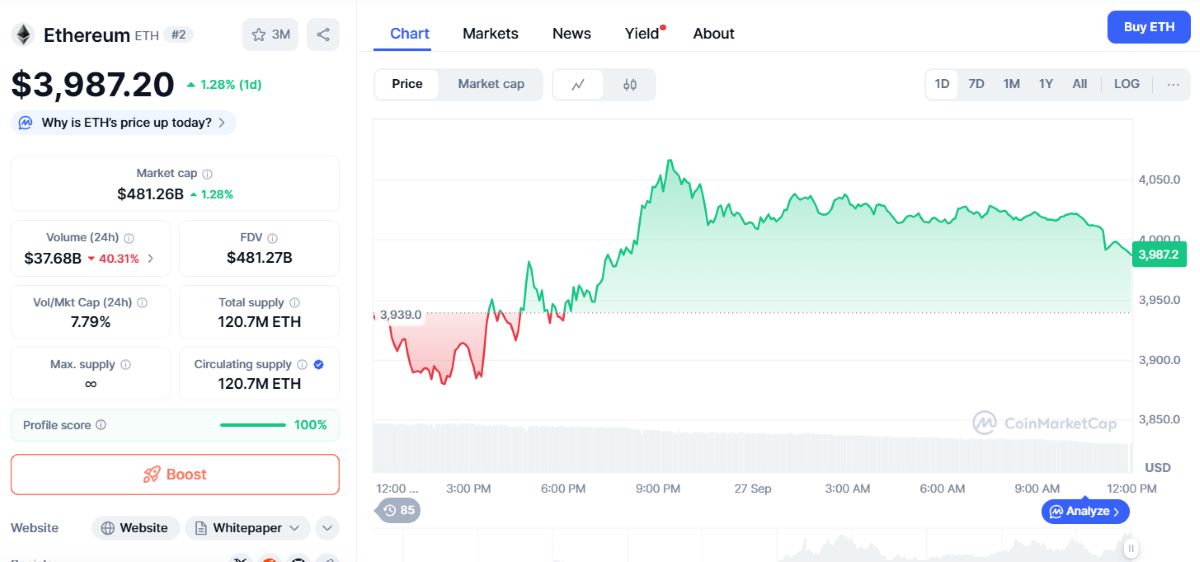Click the Boost button
The width and height of the screenshot is (1200, 562).
pyautogui.click(x=175, y=474)
